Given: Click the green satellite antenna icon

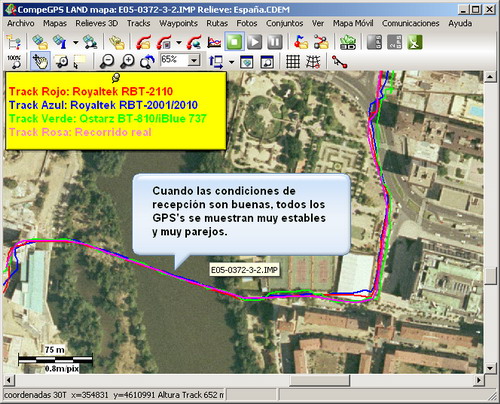Looking at the screenshot, I should (x=415, y=42).
